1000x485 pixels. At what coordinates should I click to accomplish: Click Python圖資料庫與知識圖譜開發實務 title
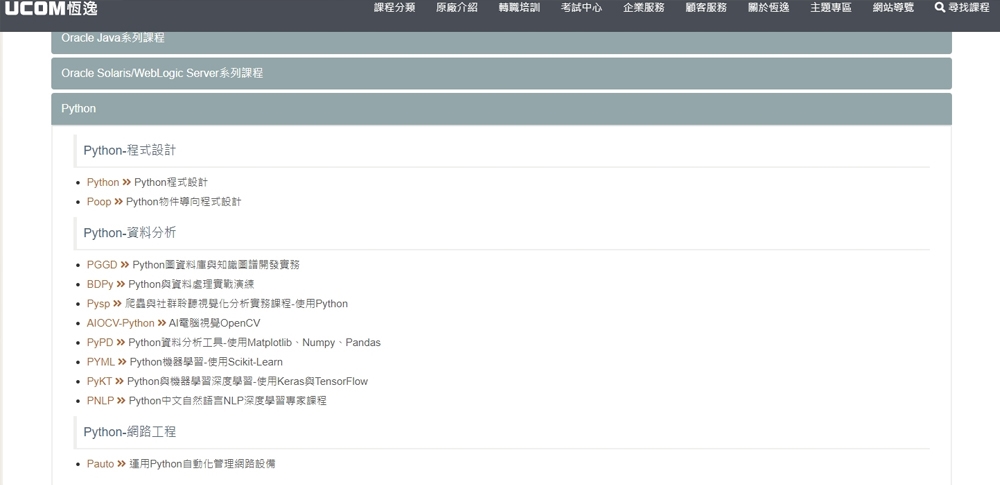[216, 265]
